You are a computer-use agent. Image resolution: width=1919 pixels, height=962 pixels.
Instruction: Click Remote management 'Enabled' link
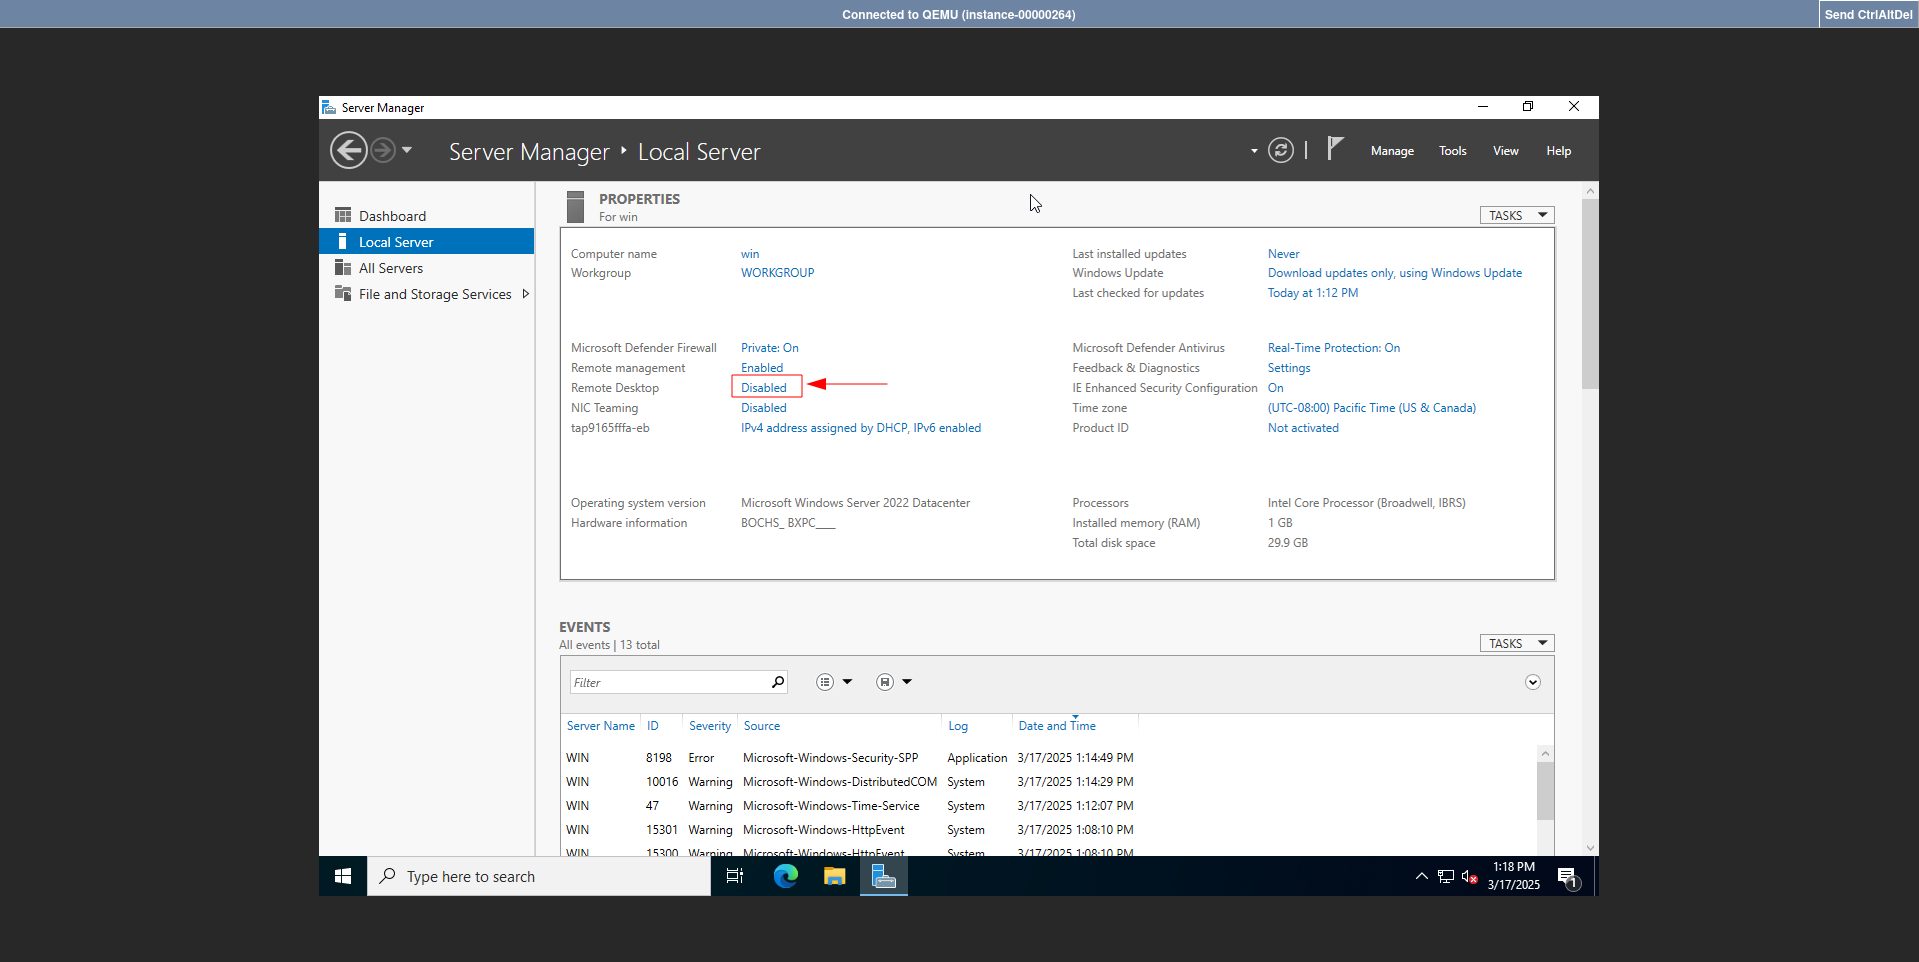(762, 368)
